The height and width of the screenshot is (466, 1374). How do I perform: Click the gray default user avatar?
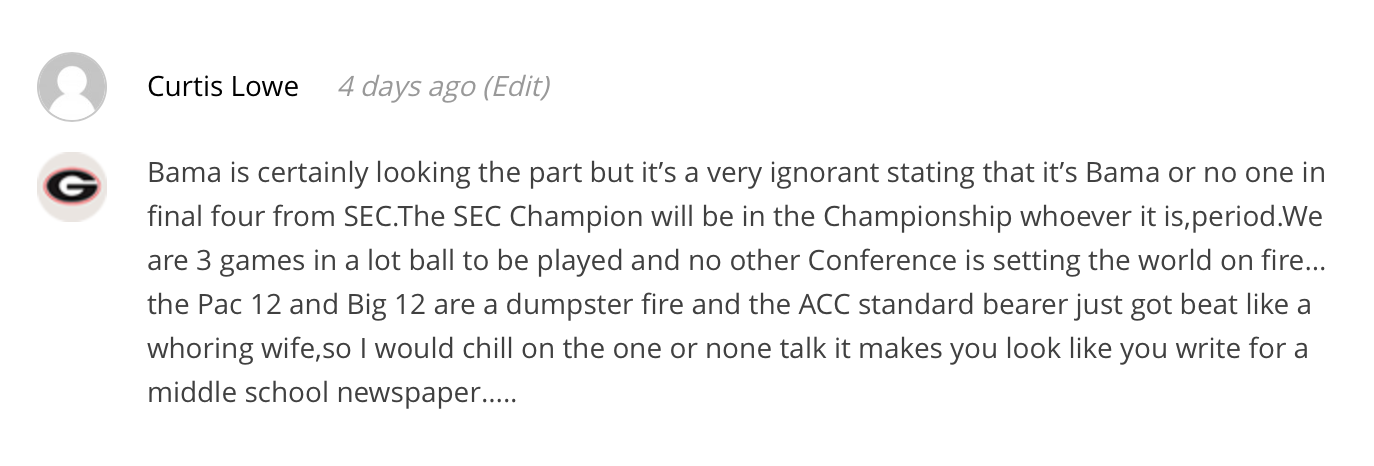click(x=72, y=87)
